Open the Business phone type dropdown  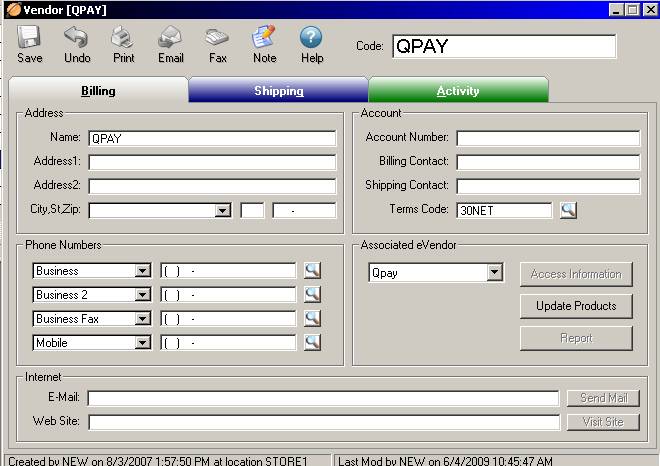coord(143,271)
